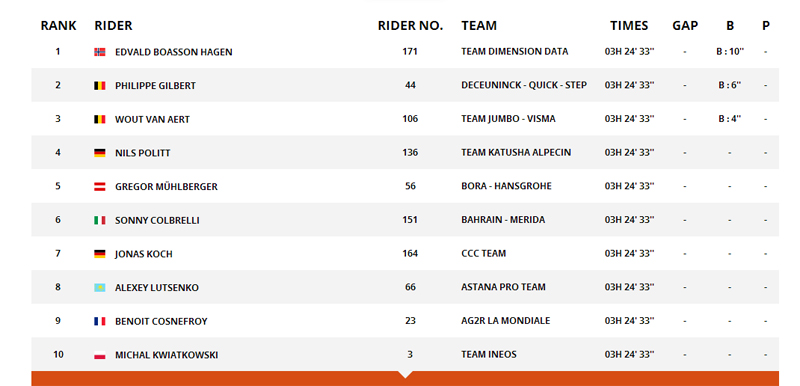Click the Astana Pro Team link
This screenshot has height=386, width=800.
pos(503,287)
